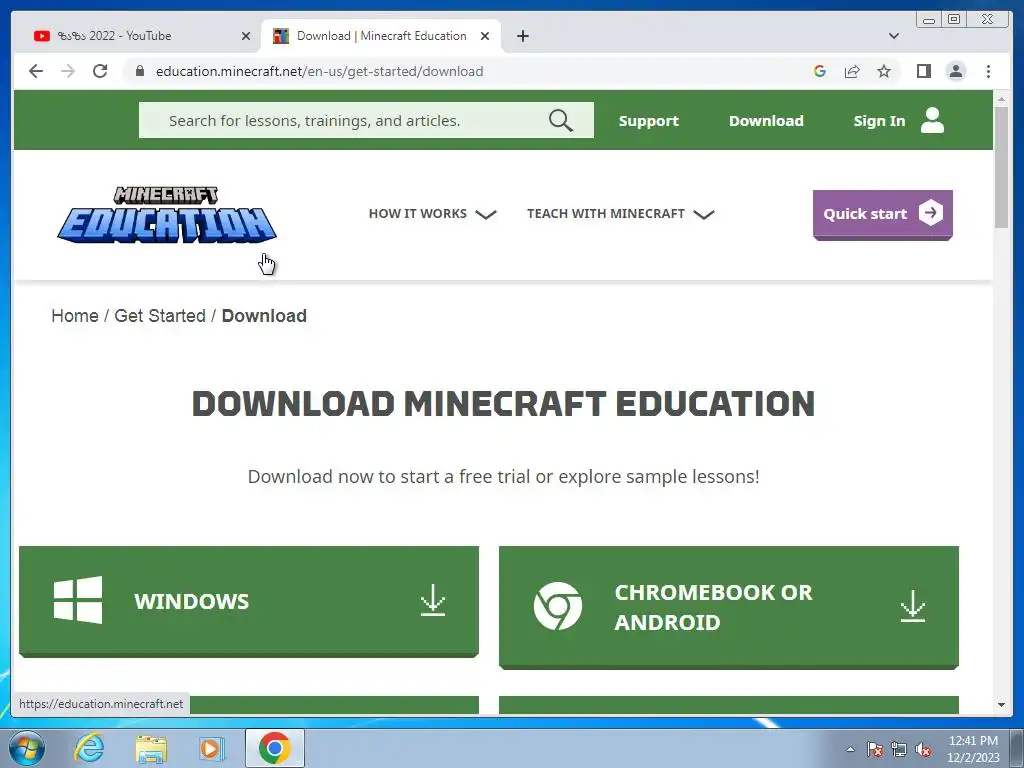
Task: Open Internet Explorer from the taskbar
Action: pos(89,748)
